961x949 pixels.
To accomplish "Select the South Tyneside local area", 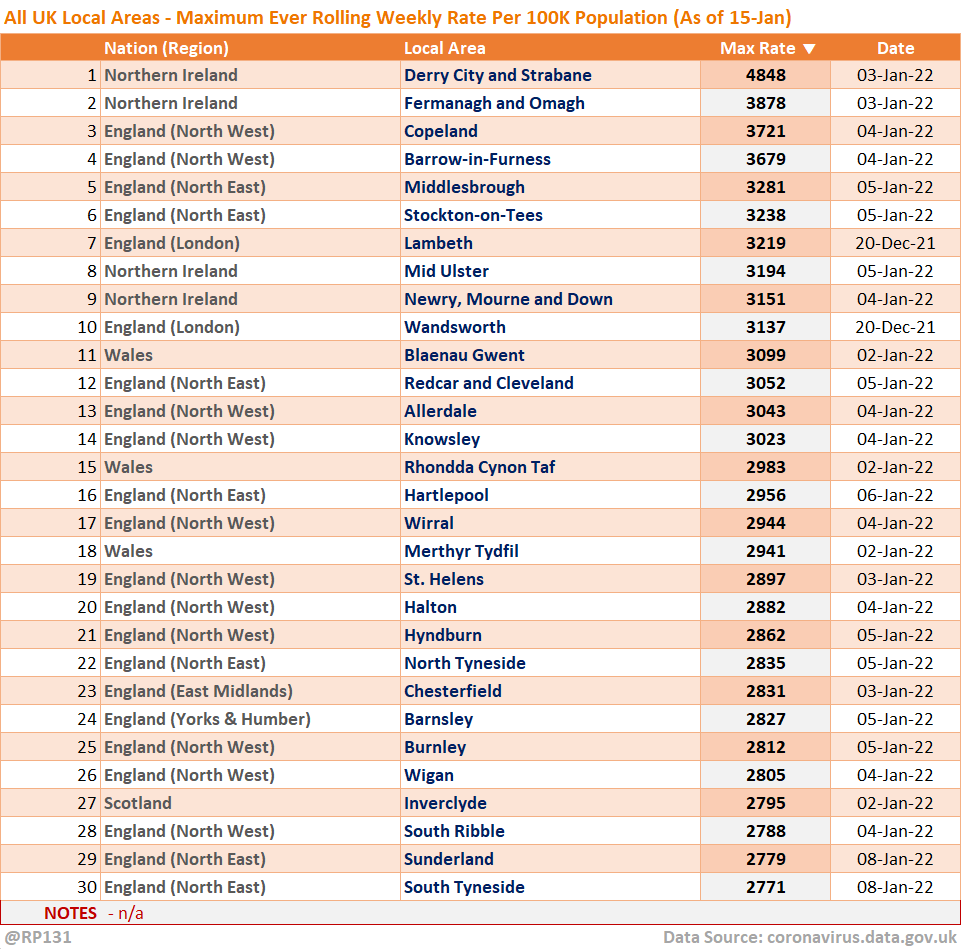I will [x=464, y=887].
